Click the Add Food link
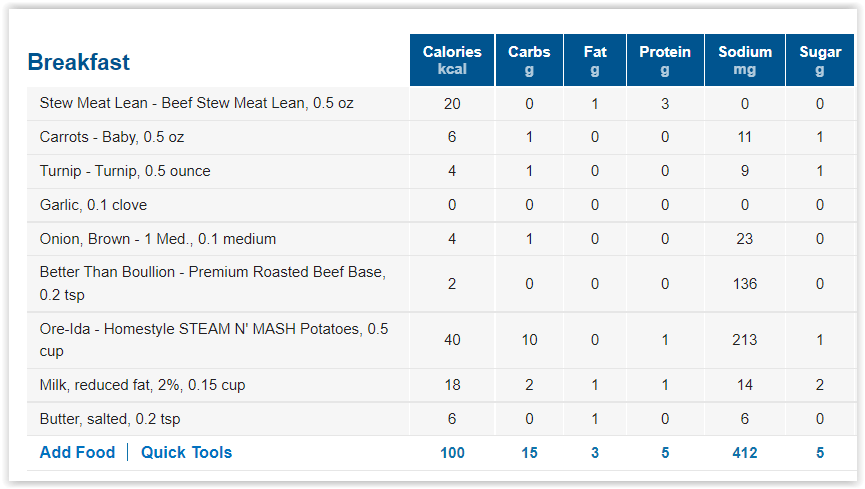865x489 pixels. click(77, 452)
